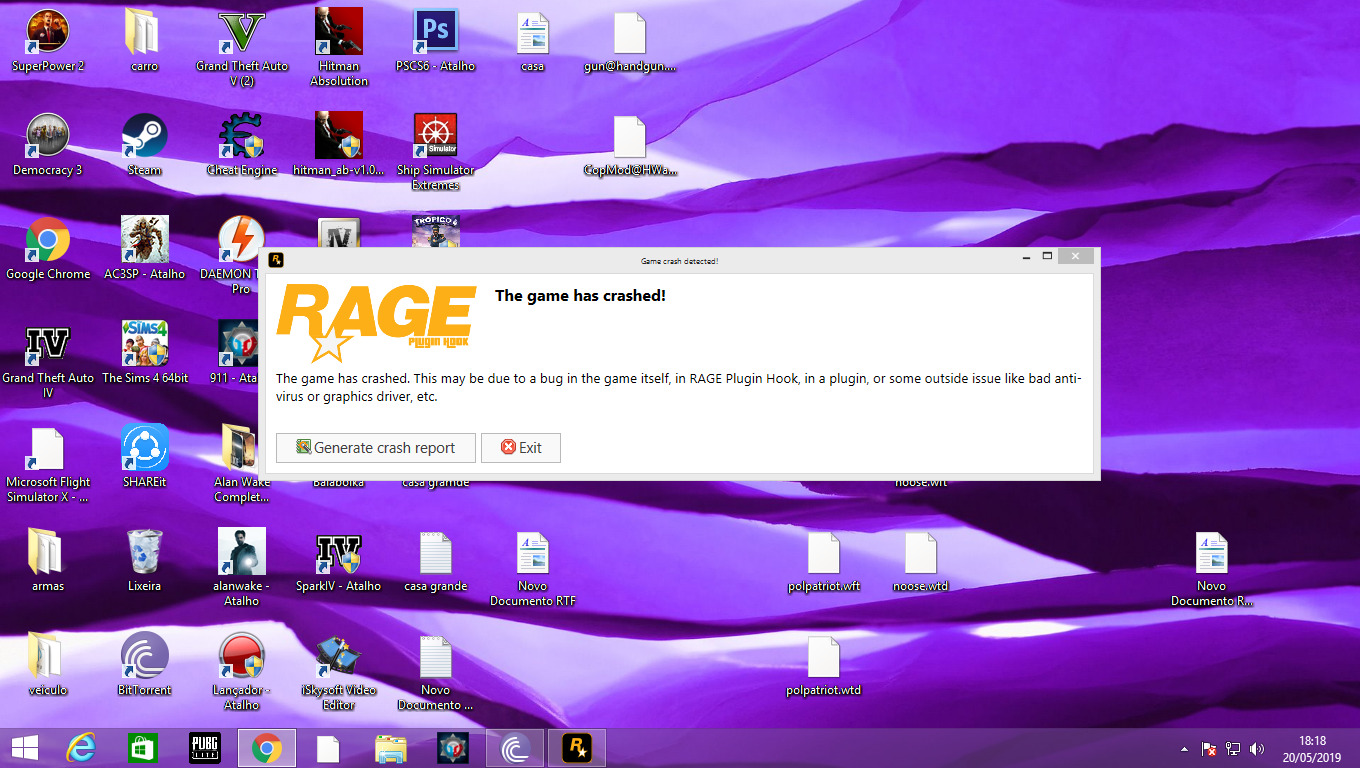Select the file named just "casa"
This screenshot has width=1360, height=768.
[x=533, y=42]
